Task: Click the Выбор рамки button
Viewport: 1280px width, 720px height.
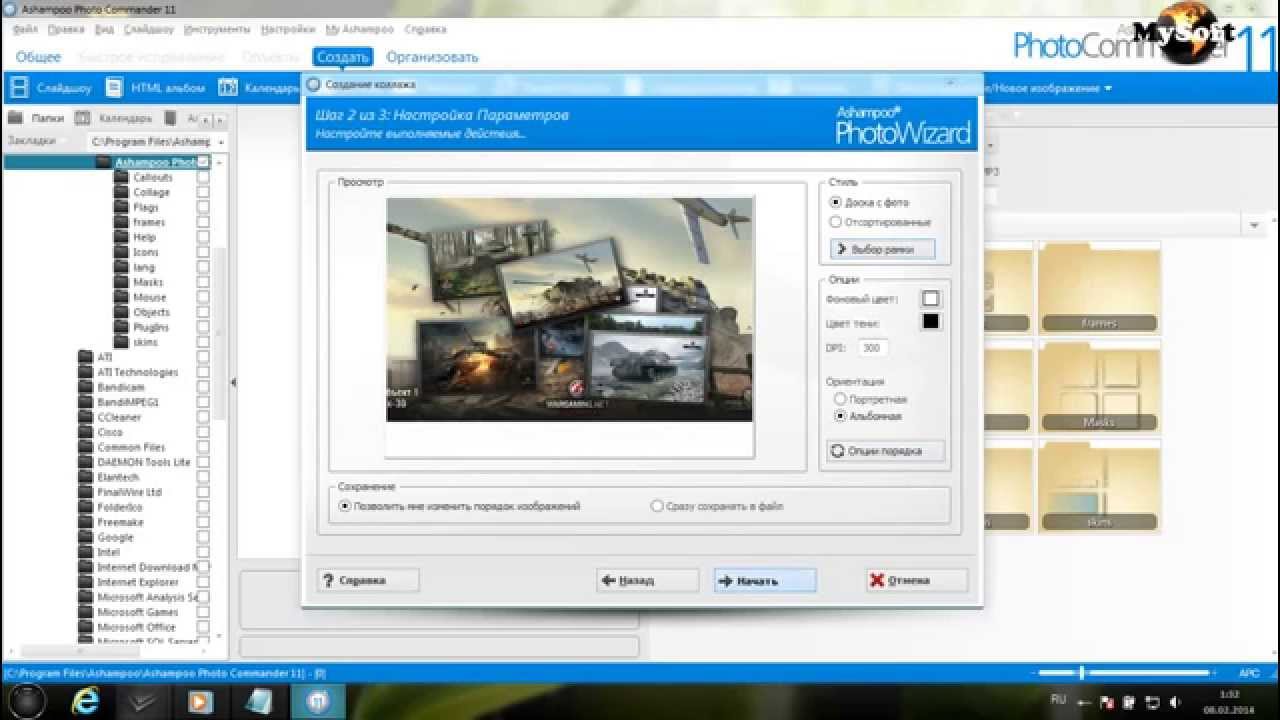Action: [883, 249]
